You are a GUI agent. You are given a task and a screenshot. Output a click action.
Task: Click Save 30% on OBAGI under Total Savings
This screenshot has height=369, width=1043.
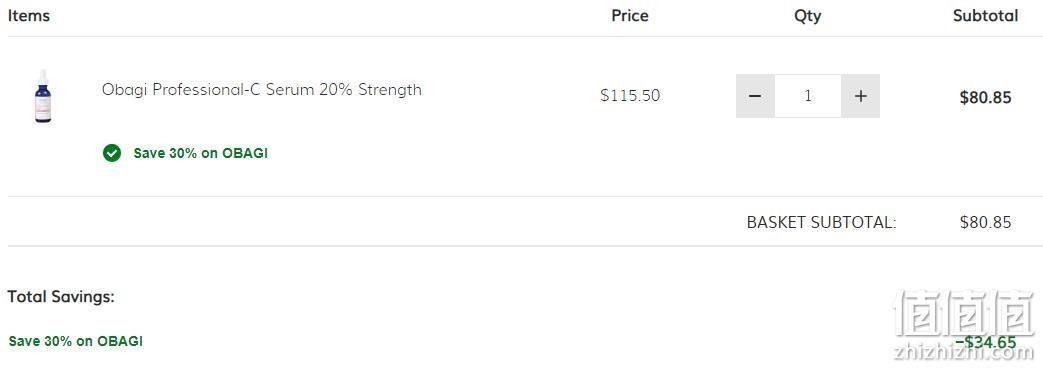[x=76, y=342]
